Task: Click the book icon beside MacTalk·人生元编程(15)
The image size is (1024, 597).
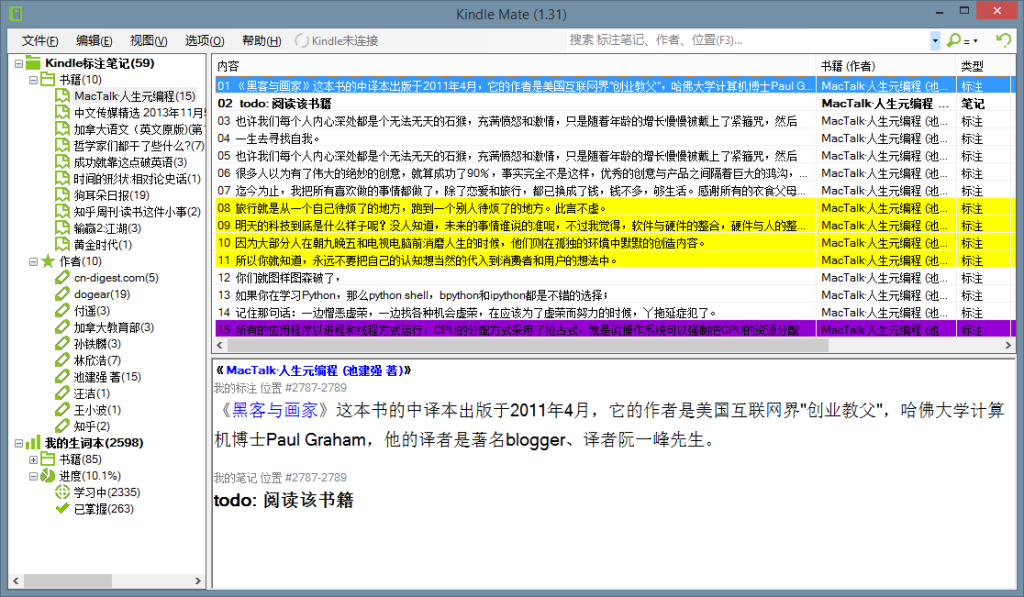Action: [x=62, y=96]
